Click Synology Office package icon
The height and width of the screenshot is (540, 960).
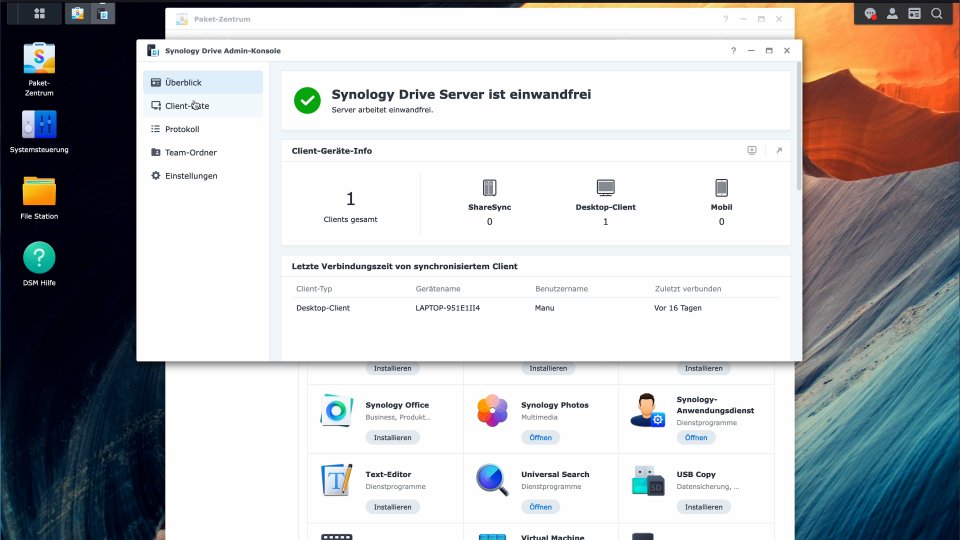[x=336, y=410]
